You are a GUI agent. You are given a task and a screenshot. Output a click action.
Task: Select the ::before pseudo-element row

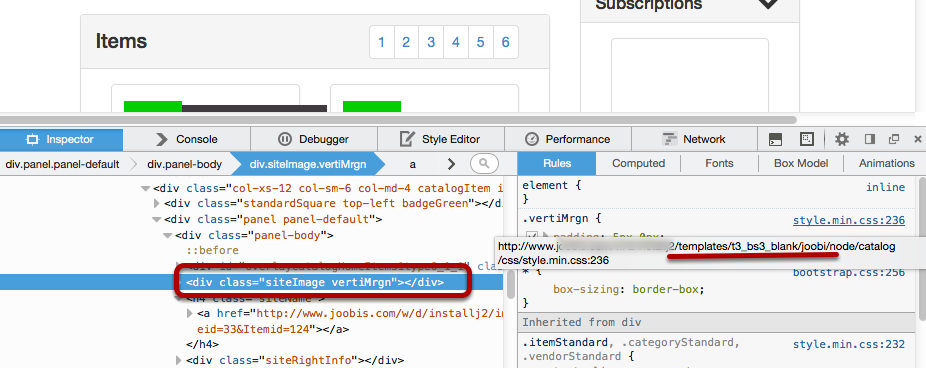[213, 250]
